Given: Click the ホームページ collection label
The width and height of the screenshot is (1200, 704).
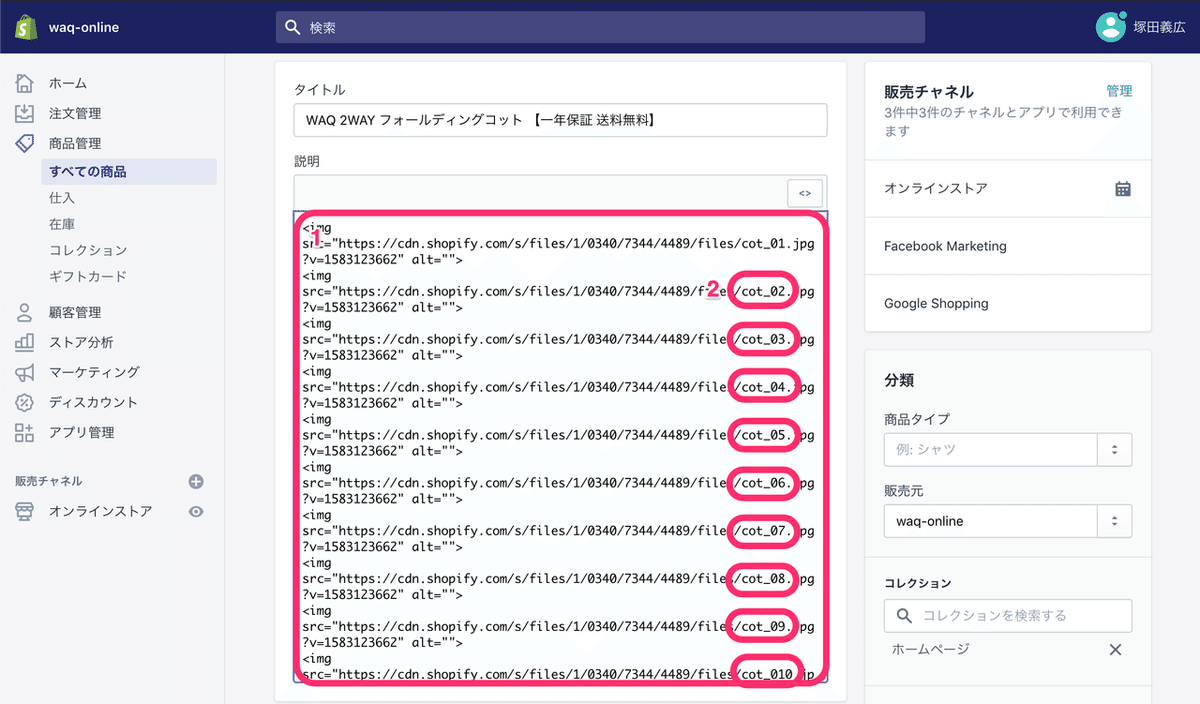Looking at the screenshot, I should coord(931,649).
